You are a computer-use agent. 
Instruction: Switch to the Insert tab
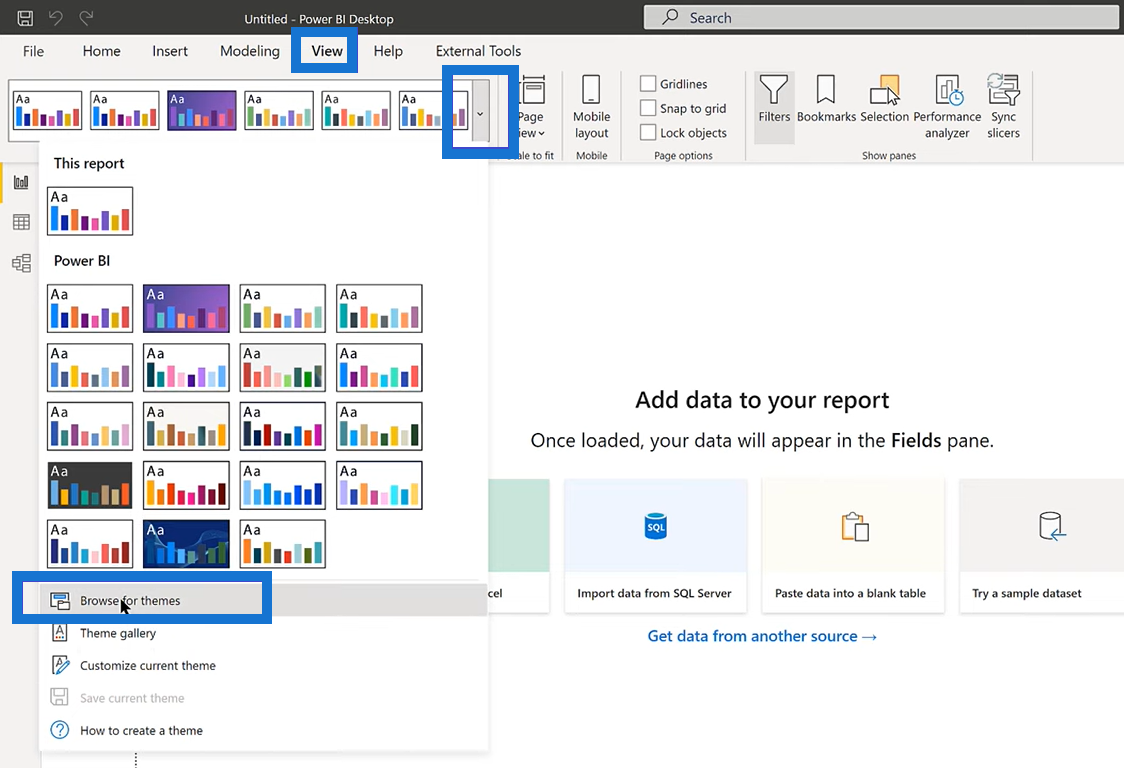(170, 51)
